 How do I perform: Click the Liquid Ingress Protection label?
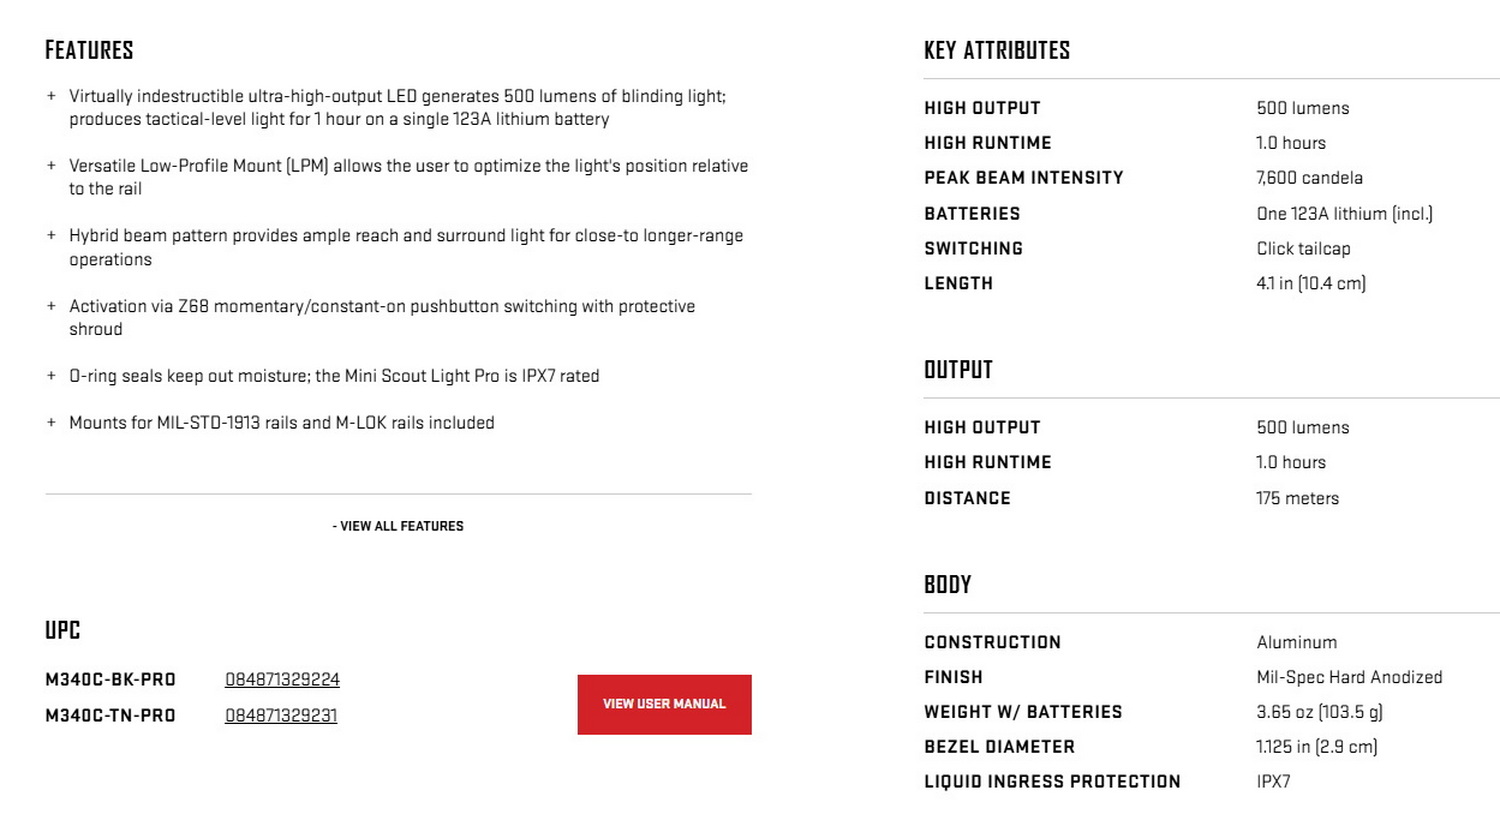click(1052, 782)
